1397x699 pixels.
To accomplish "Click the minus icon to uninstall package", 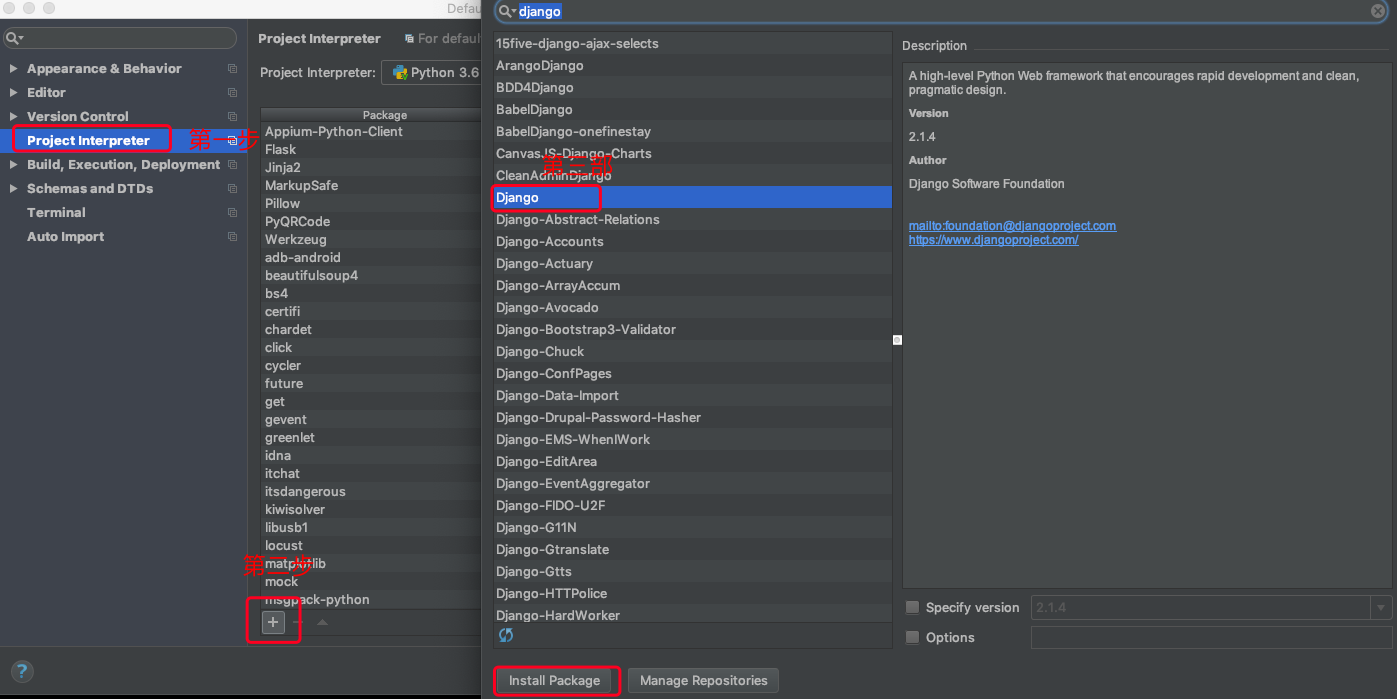I will tap(297, 622).
